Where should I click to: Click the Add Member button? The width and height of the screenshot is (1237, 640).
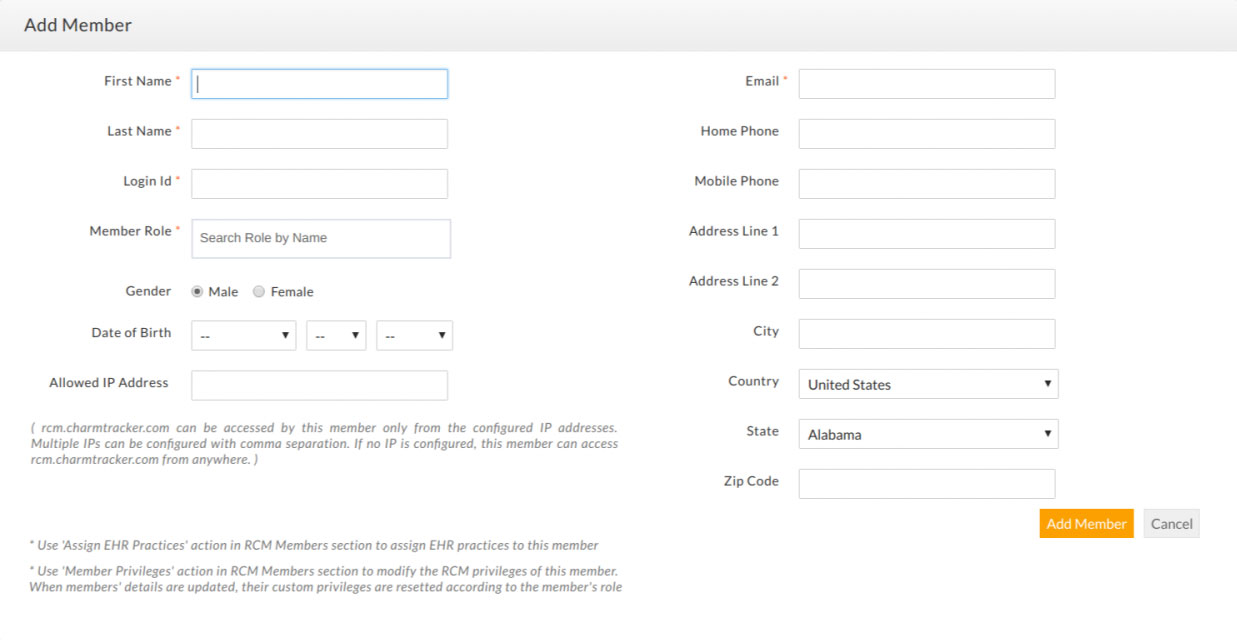click(1086, 524)
